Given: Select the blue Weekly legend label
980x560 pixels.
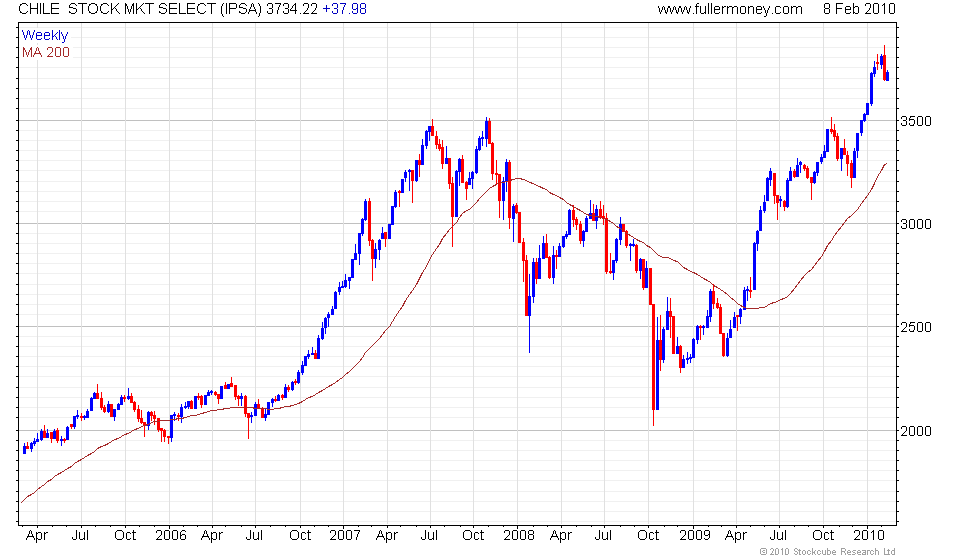Looking at the screenshot, I should pos(44,36).
